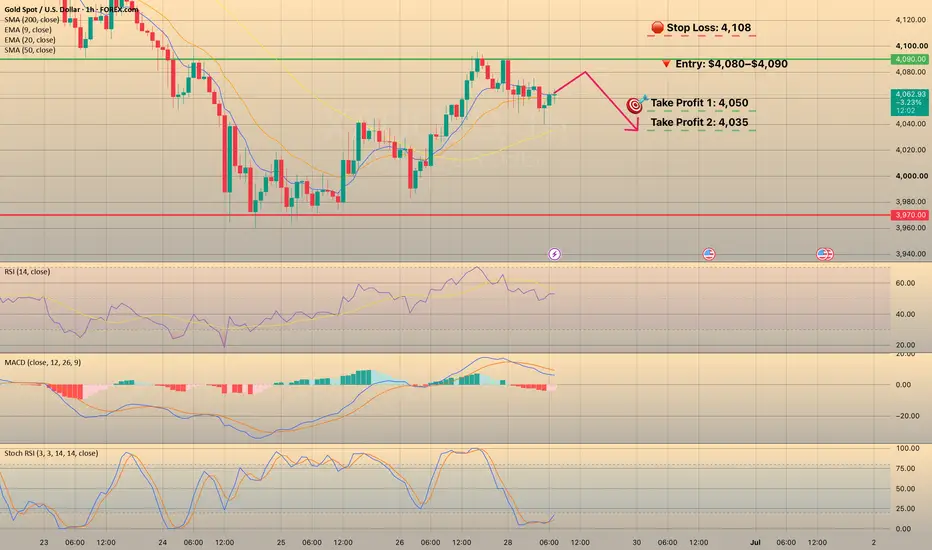
Task: Click the 3,940.00 price axis label
Action: (911, 254)
